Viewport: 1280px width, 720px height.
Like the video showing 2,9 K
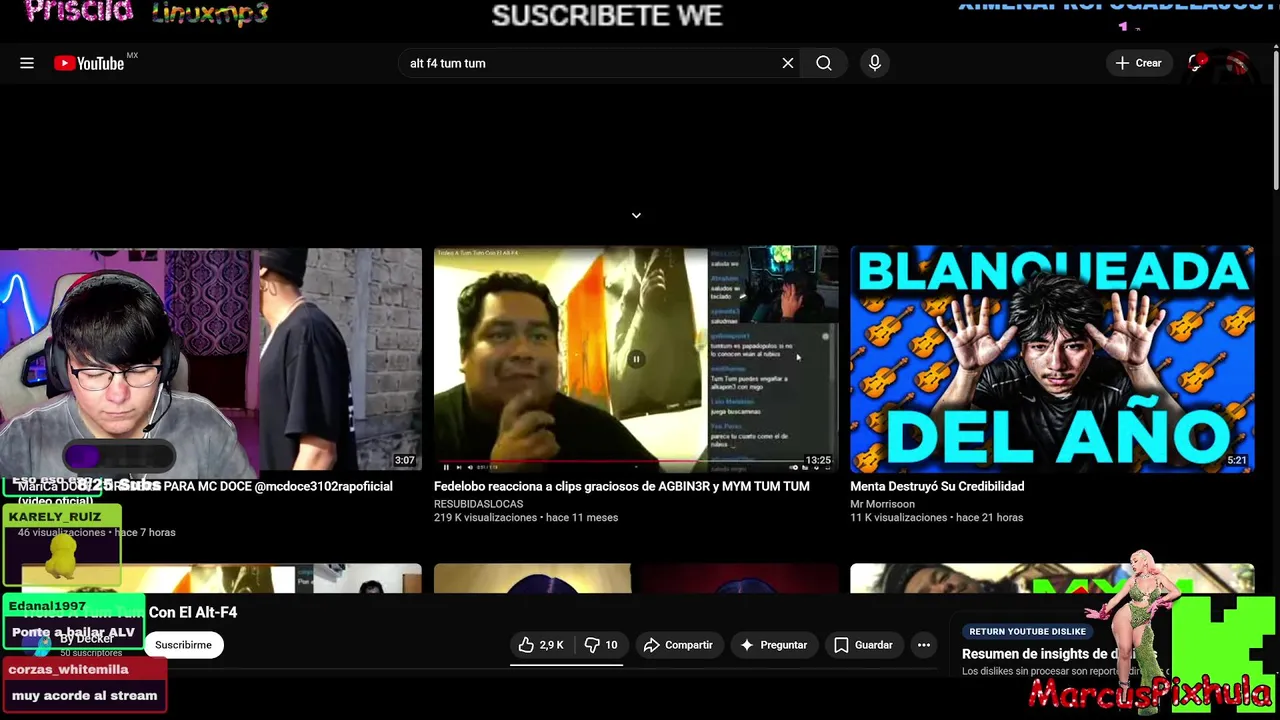click(540, 645)
